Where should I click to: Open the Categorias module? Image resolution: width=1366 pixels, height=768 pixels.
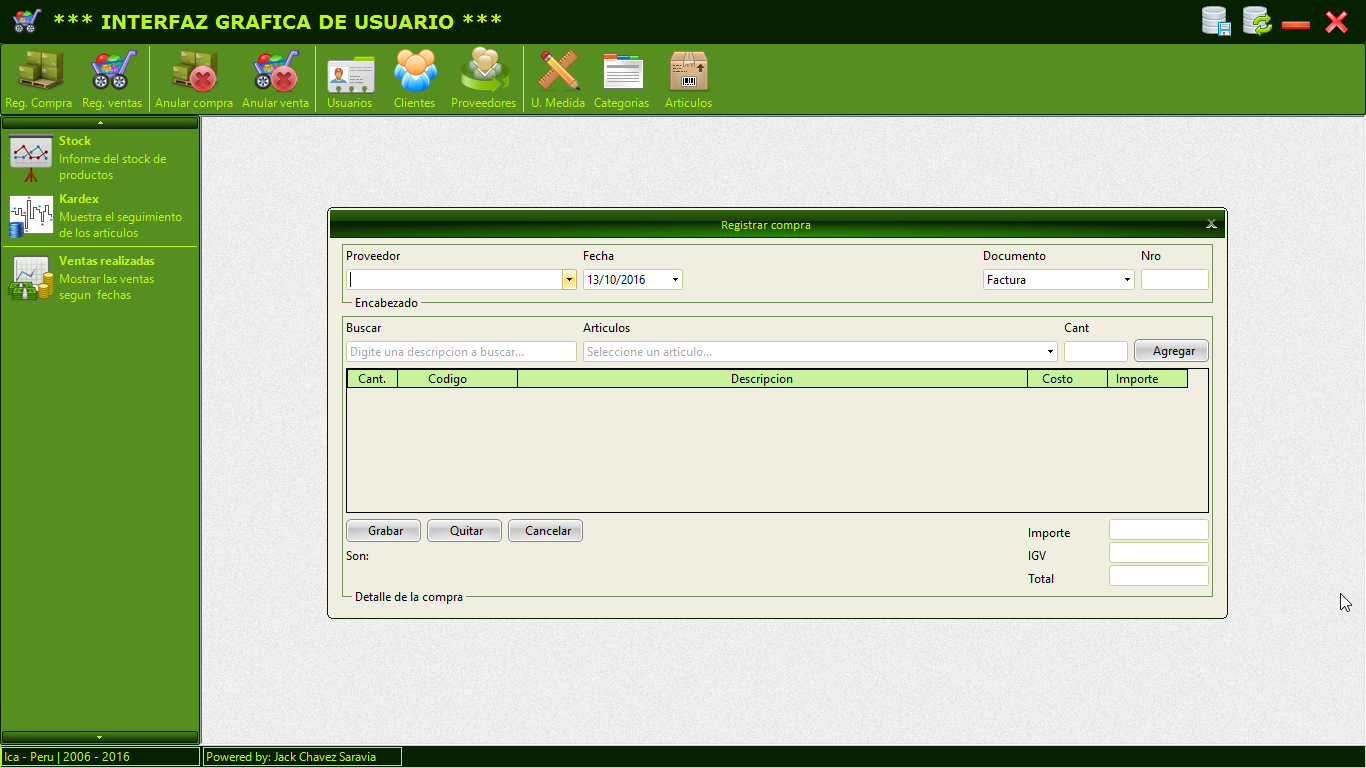tap(622, 79)
